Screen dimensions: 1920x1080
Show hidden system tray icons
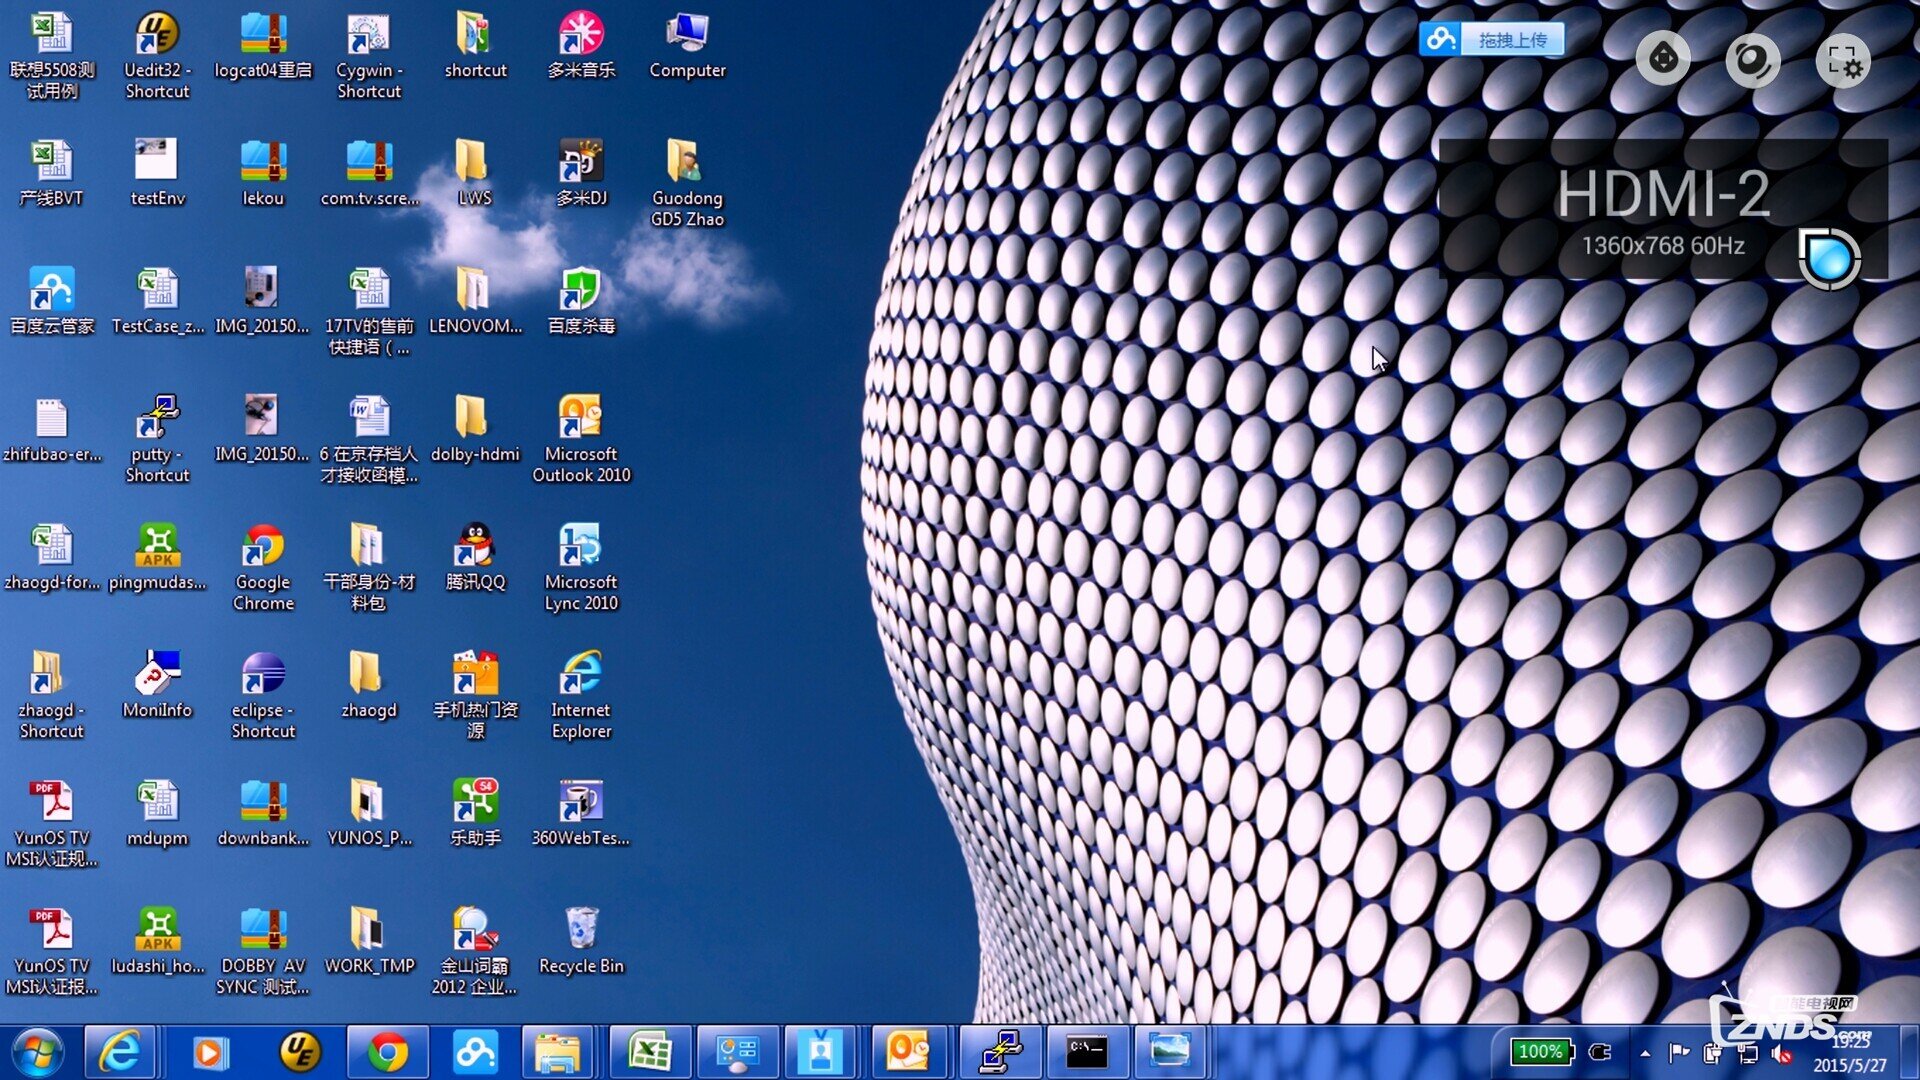[1645, 1053]
